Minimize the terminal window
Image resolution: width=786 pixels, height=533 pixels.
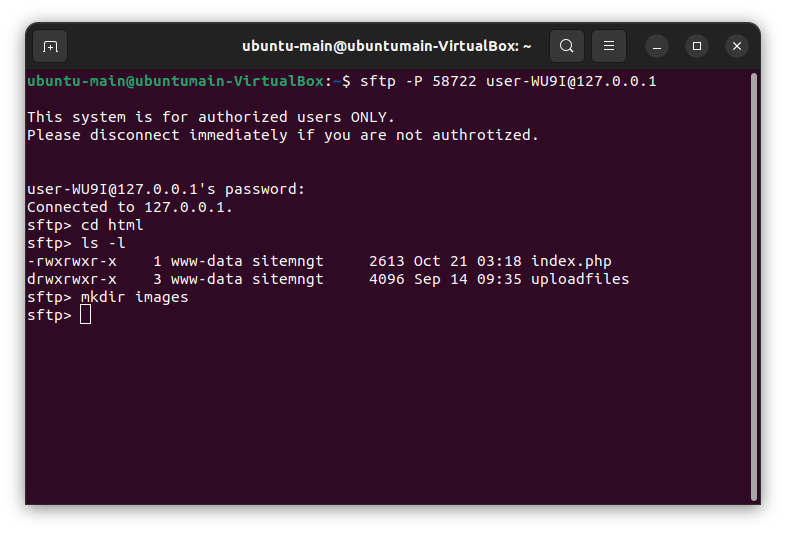657,46
